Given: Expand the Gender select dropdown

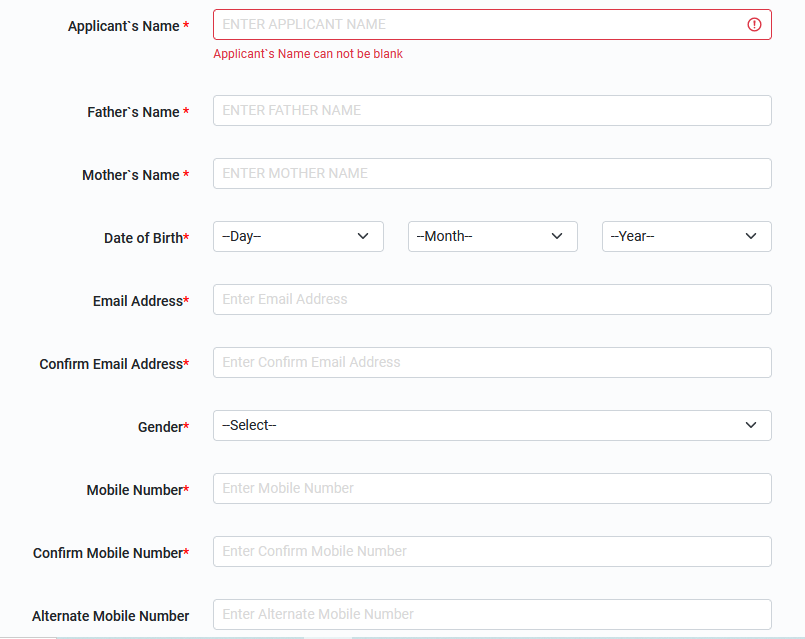Looking at the screenshot, I should pyautogui.click(x=492, y=426).
